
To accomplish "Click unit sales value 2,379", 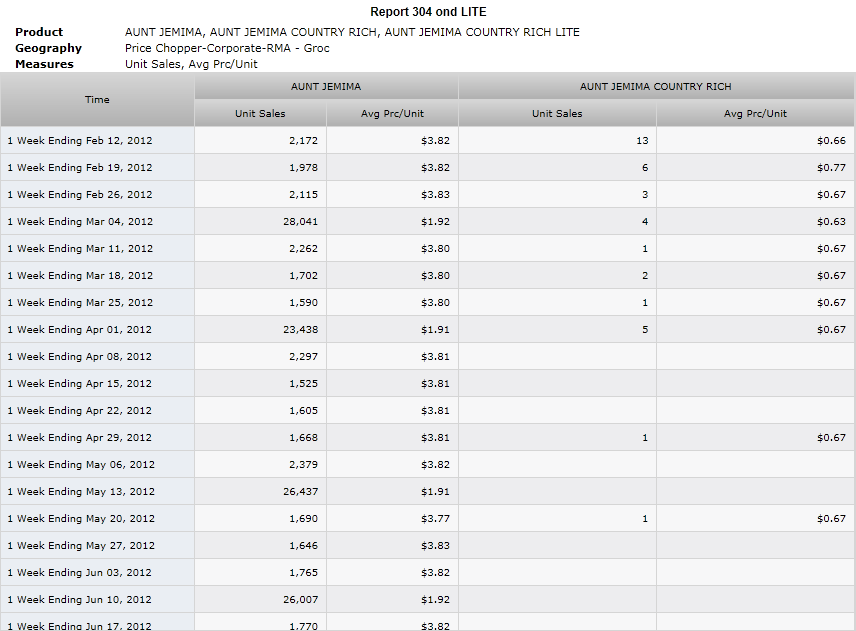I will click(x=303, y=465).
